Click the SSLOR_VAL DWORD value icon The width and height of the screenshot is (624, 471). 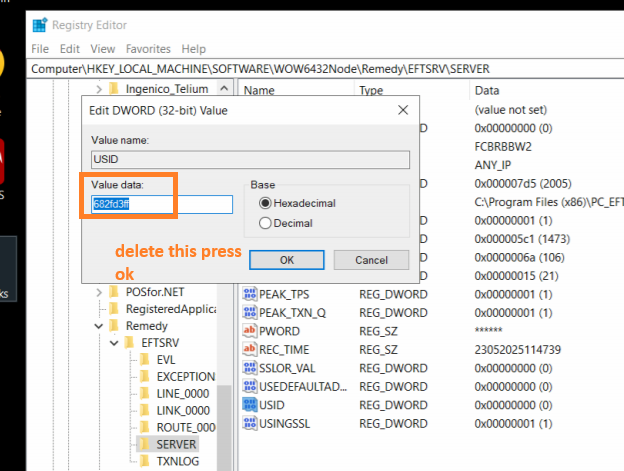[x=250, y=368]
